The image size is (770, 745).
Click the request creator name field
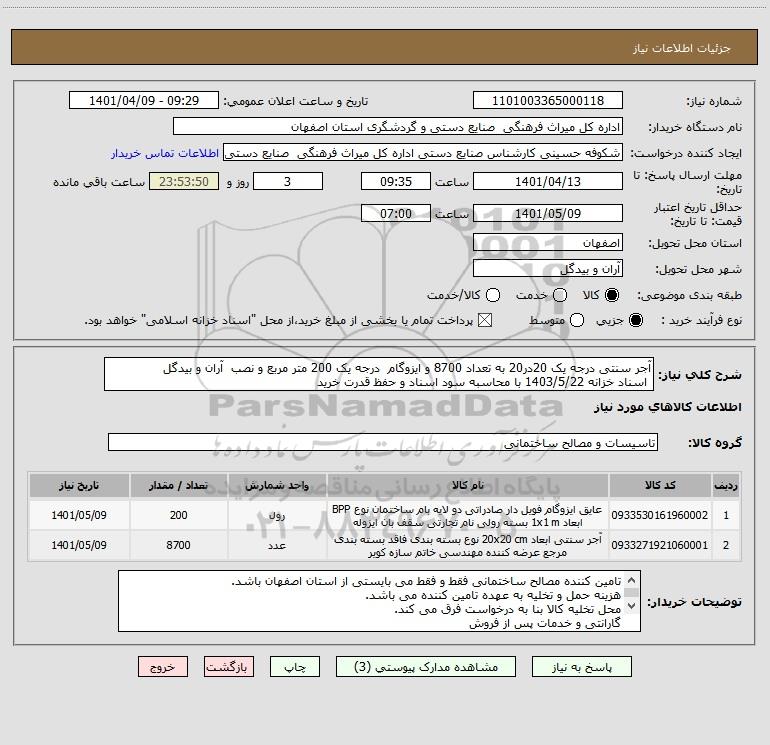(423, 153)
